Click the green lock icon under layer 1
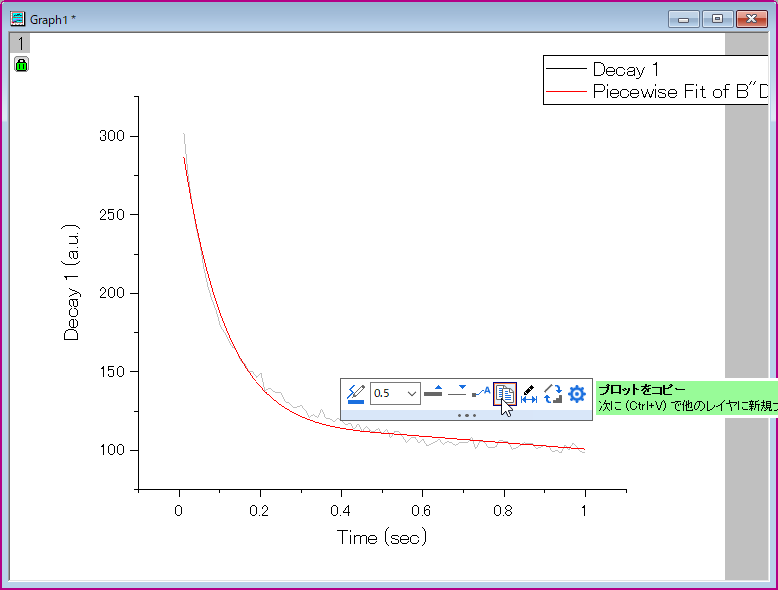The width and height of the screenshot is (778, 590). pyautogui.click(x=21, y=65)
